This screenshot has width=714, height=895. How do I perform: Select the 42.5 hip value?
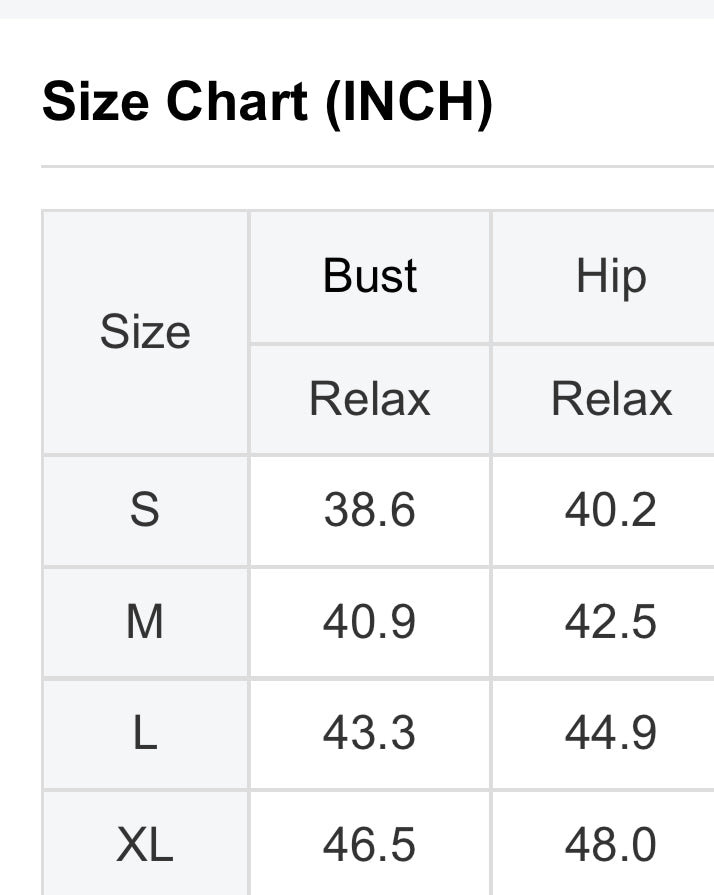click(610, 622)
